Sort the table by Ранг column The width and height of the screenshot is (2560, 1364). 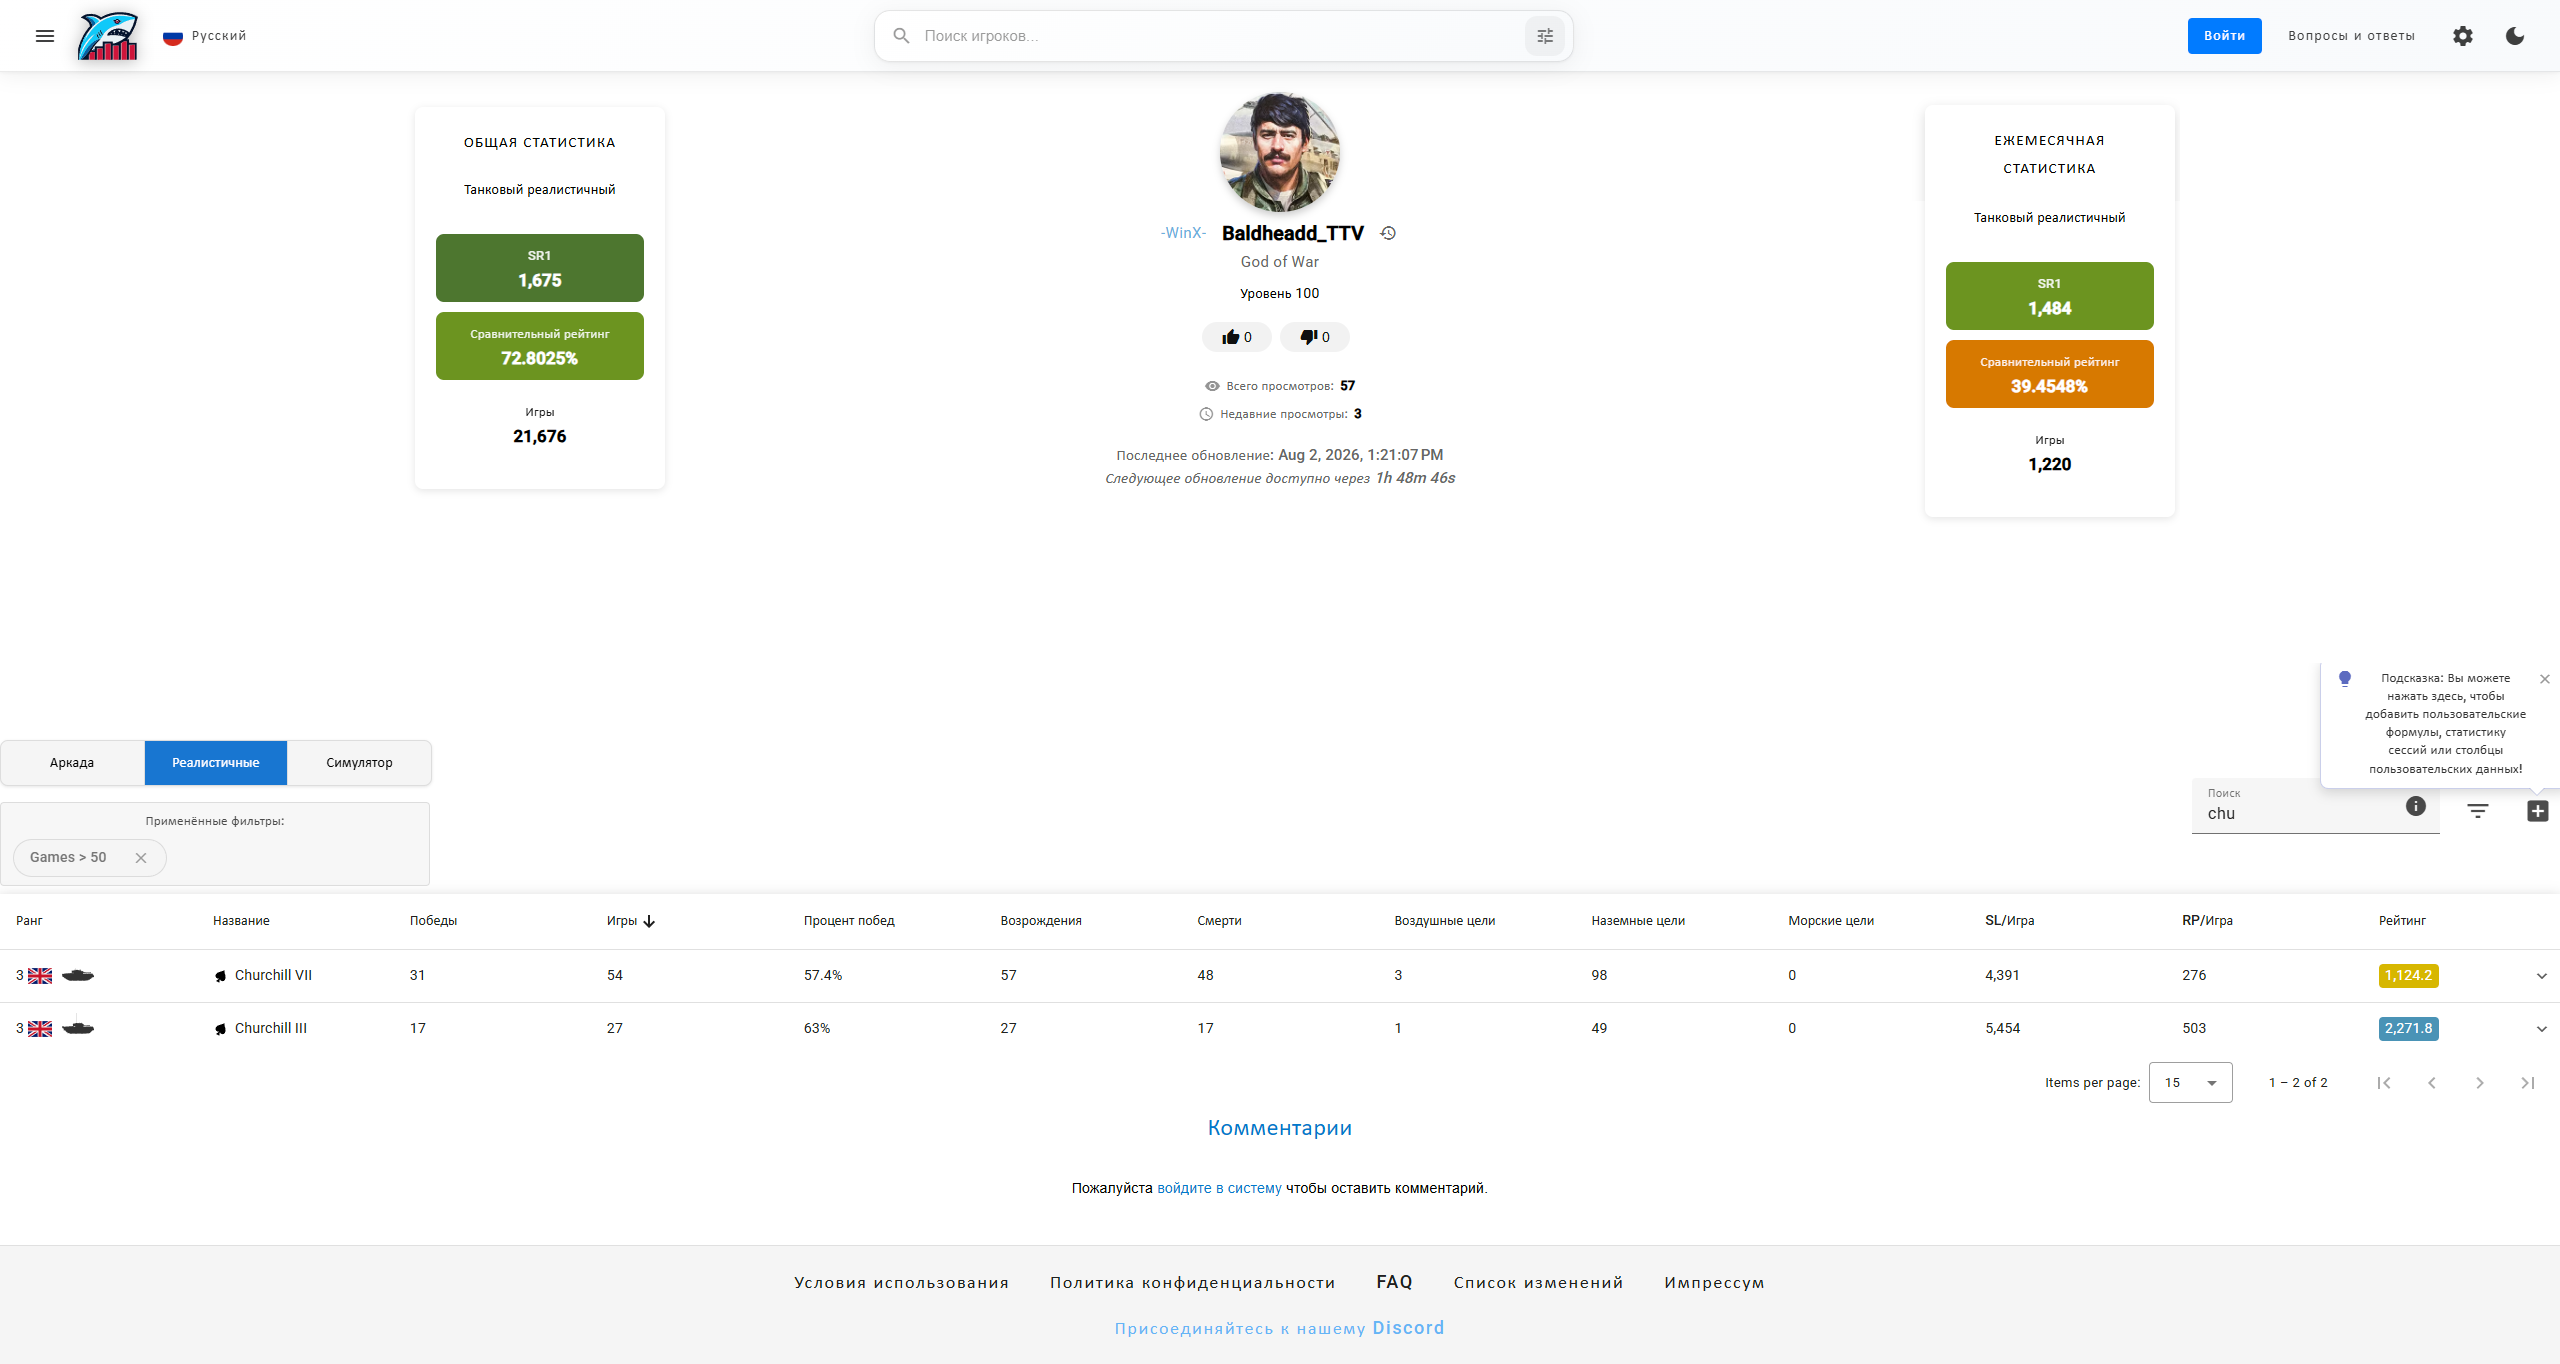coord(29,921)
